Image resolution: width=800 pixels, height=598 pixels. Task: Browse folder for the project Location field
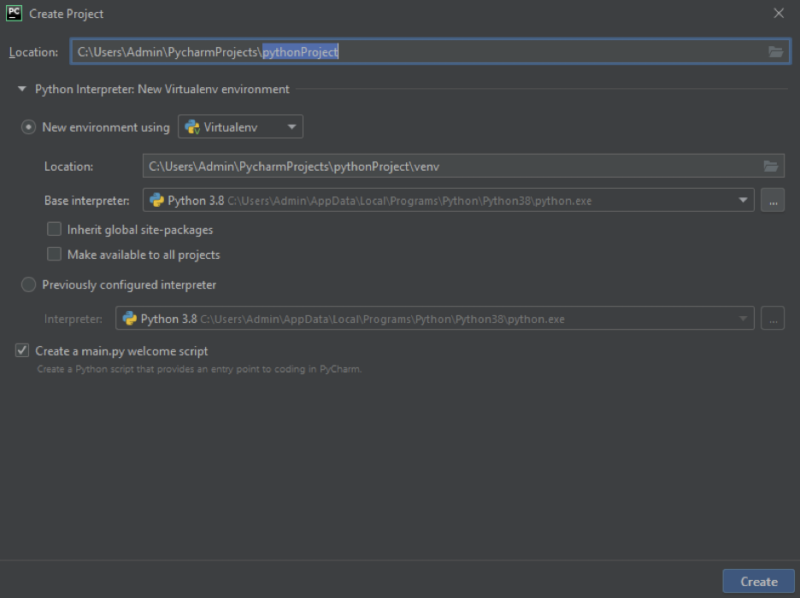pos(776,52)
